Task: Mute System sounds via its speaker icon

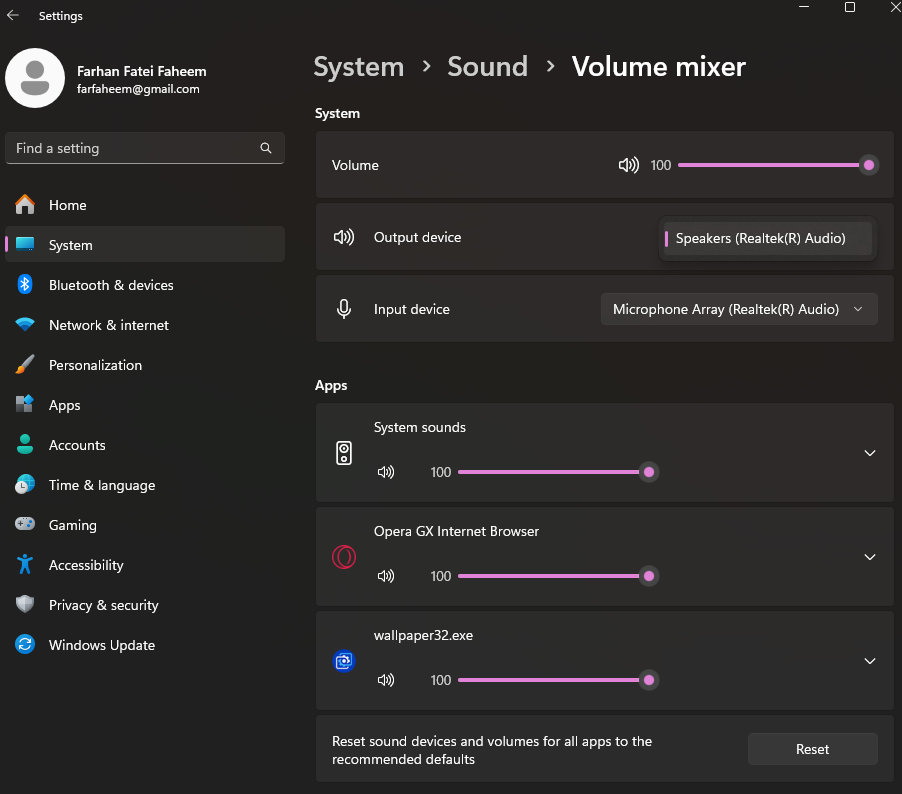Action: [386, 472]
